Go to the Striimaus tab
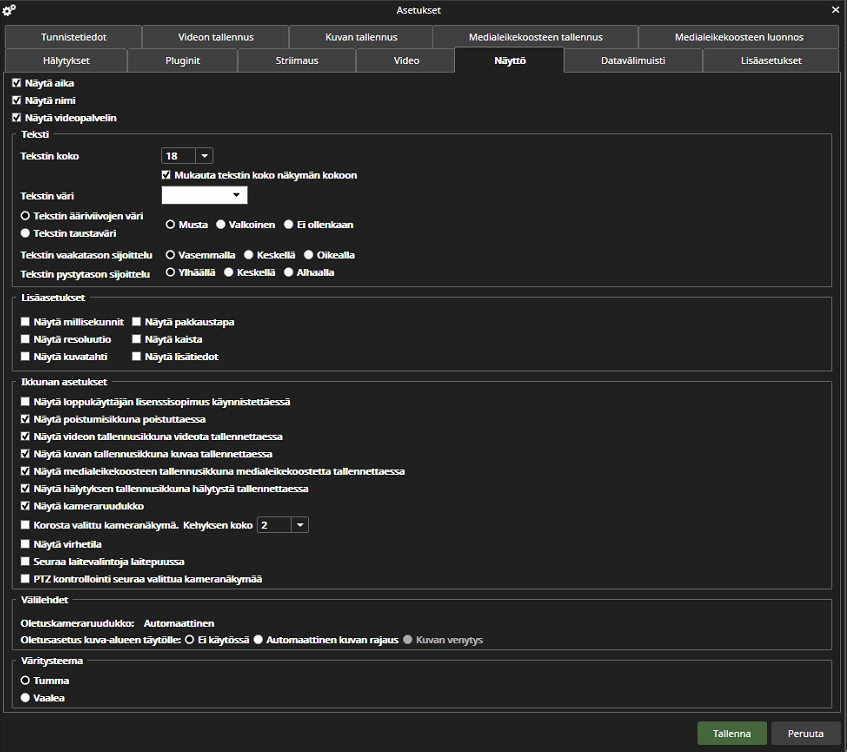The width and height of the screenshot is (847, 752). [297, 61]
